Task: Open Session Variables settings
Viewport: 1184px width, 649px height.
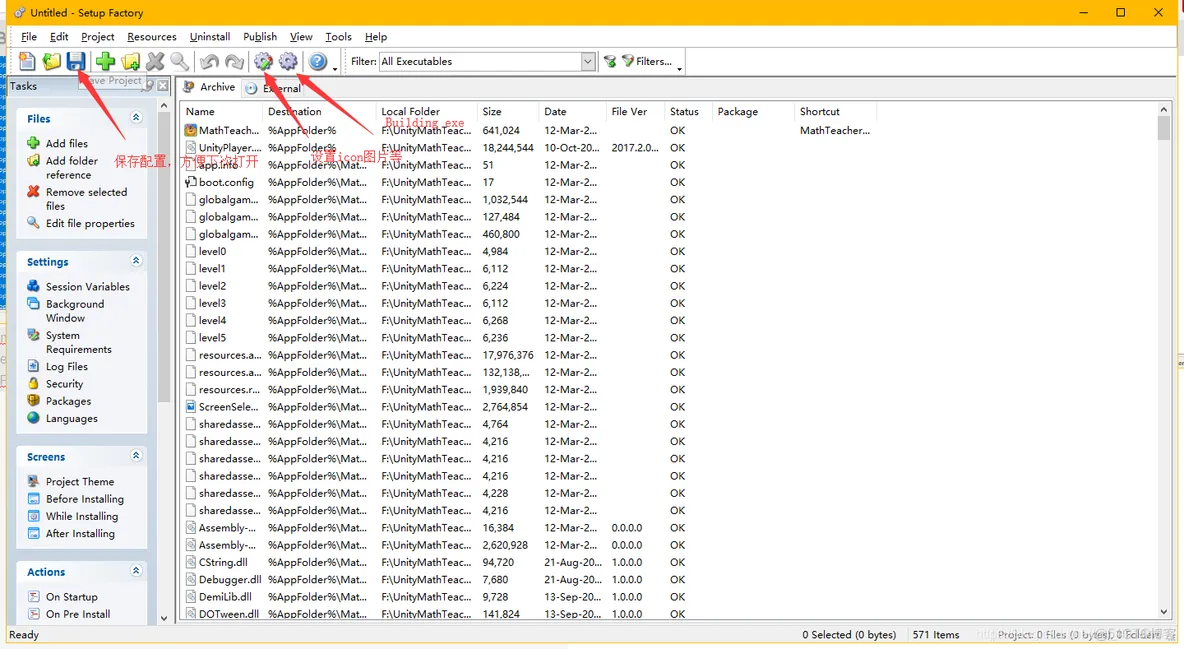Action: pos(79,286)
